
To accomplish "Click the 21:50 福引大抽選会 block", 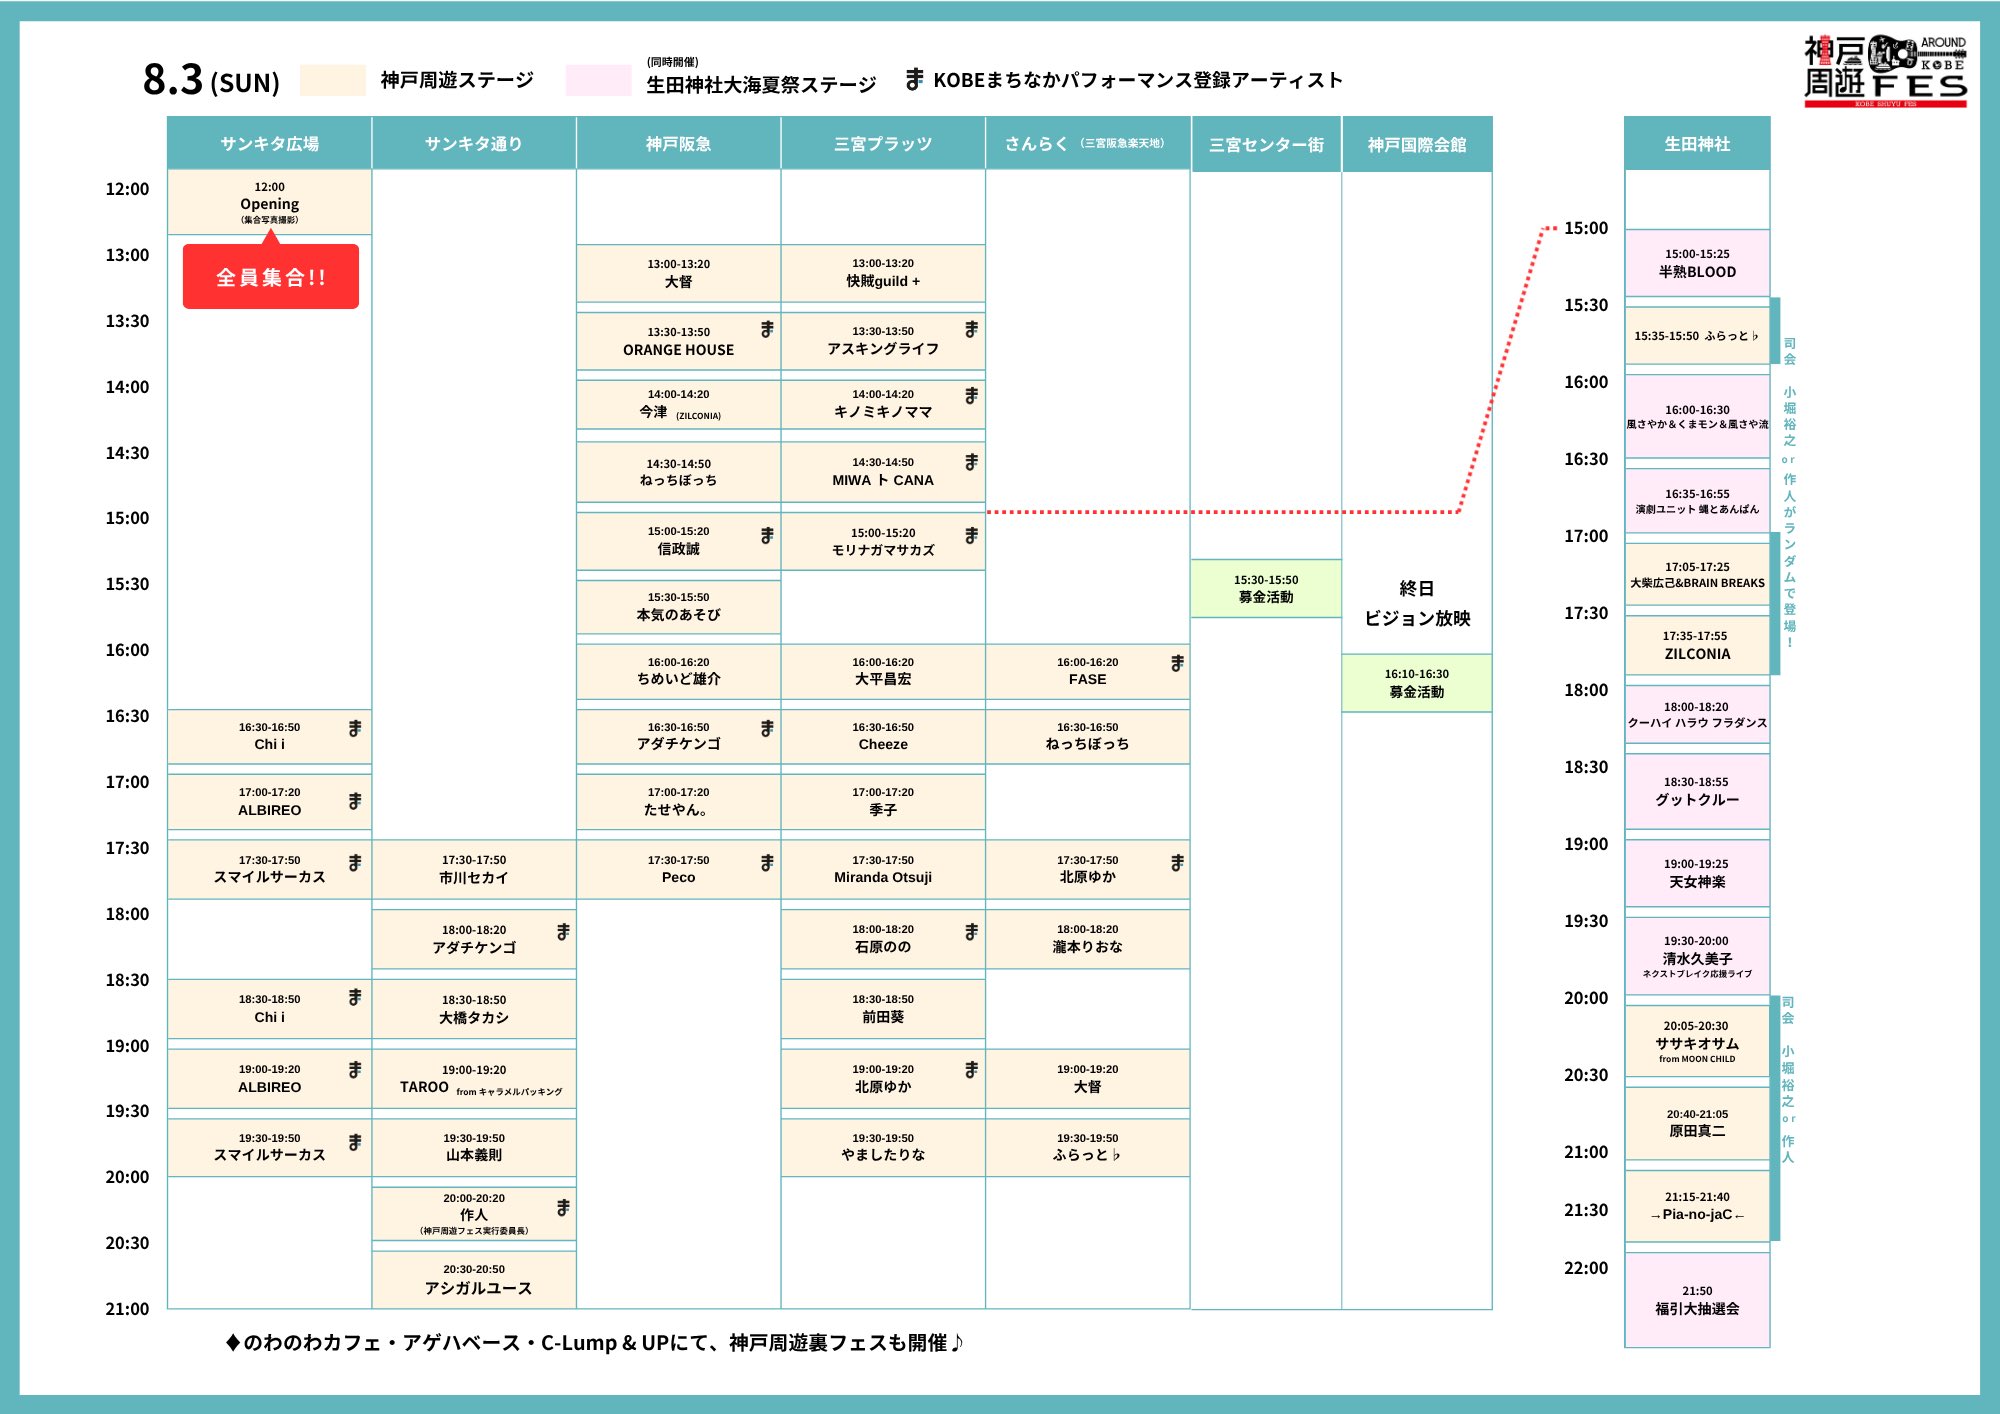I will pos(1696,1300).
